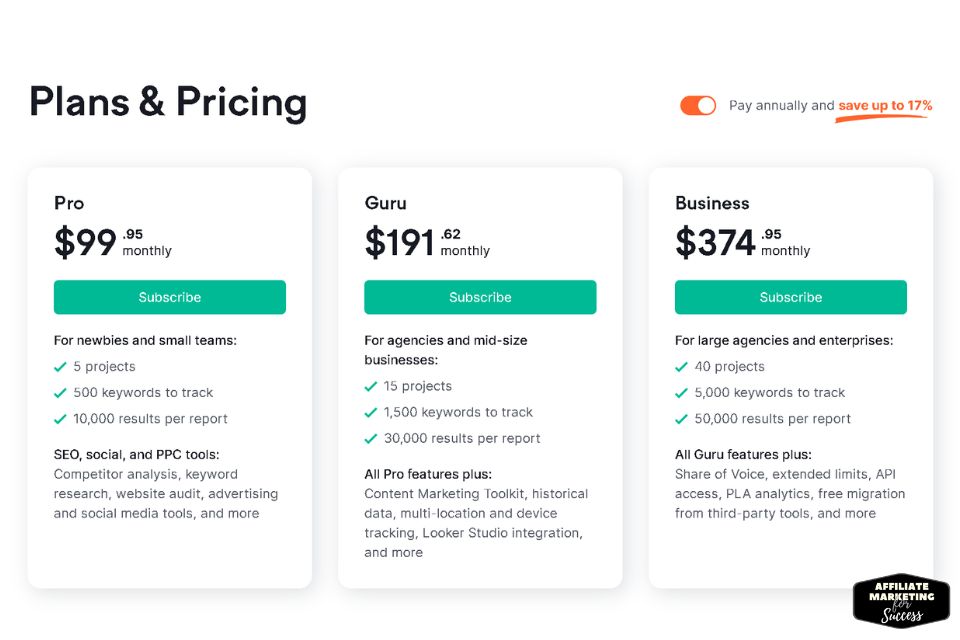Click the checkmark beside 1,500 keywords to track
This screenshot has height=640, width=960.
370,413
